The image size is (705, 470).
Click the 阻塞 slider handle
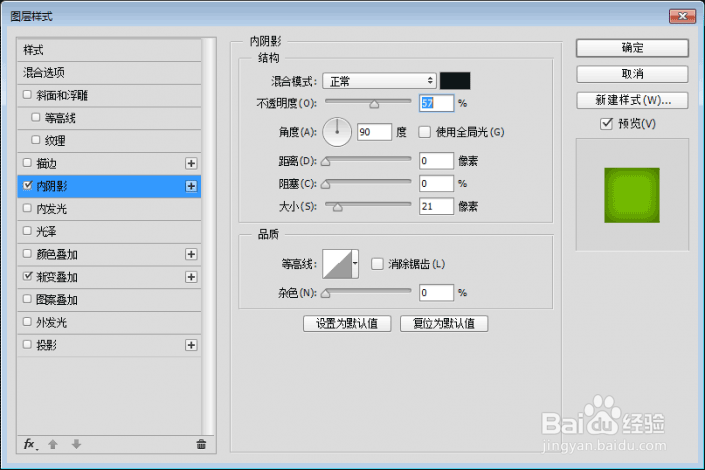pyautogui.click(x=326, y=184)
